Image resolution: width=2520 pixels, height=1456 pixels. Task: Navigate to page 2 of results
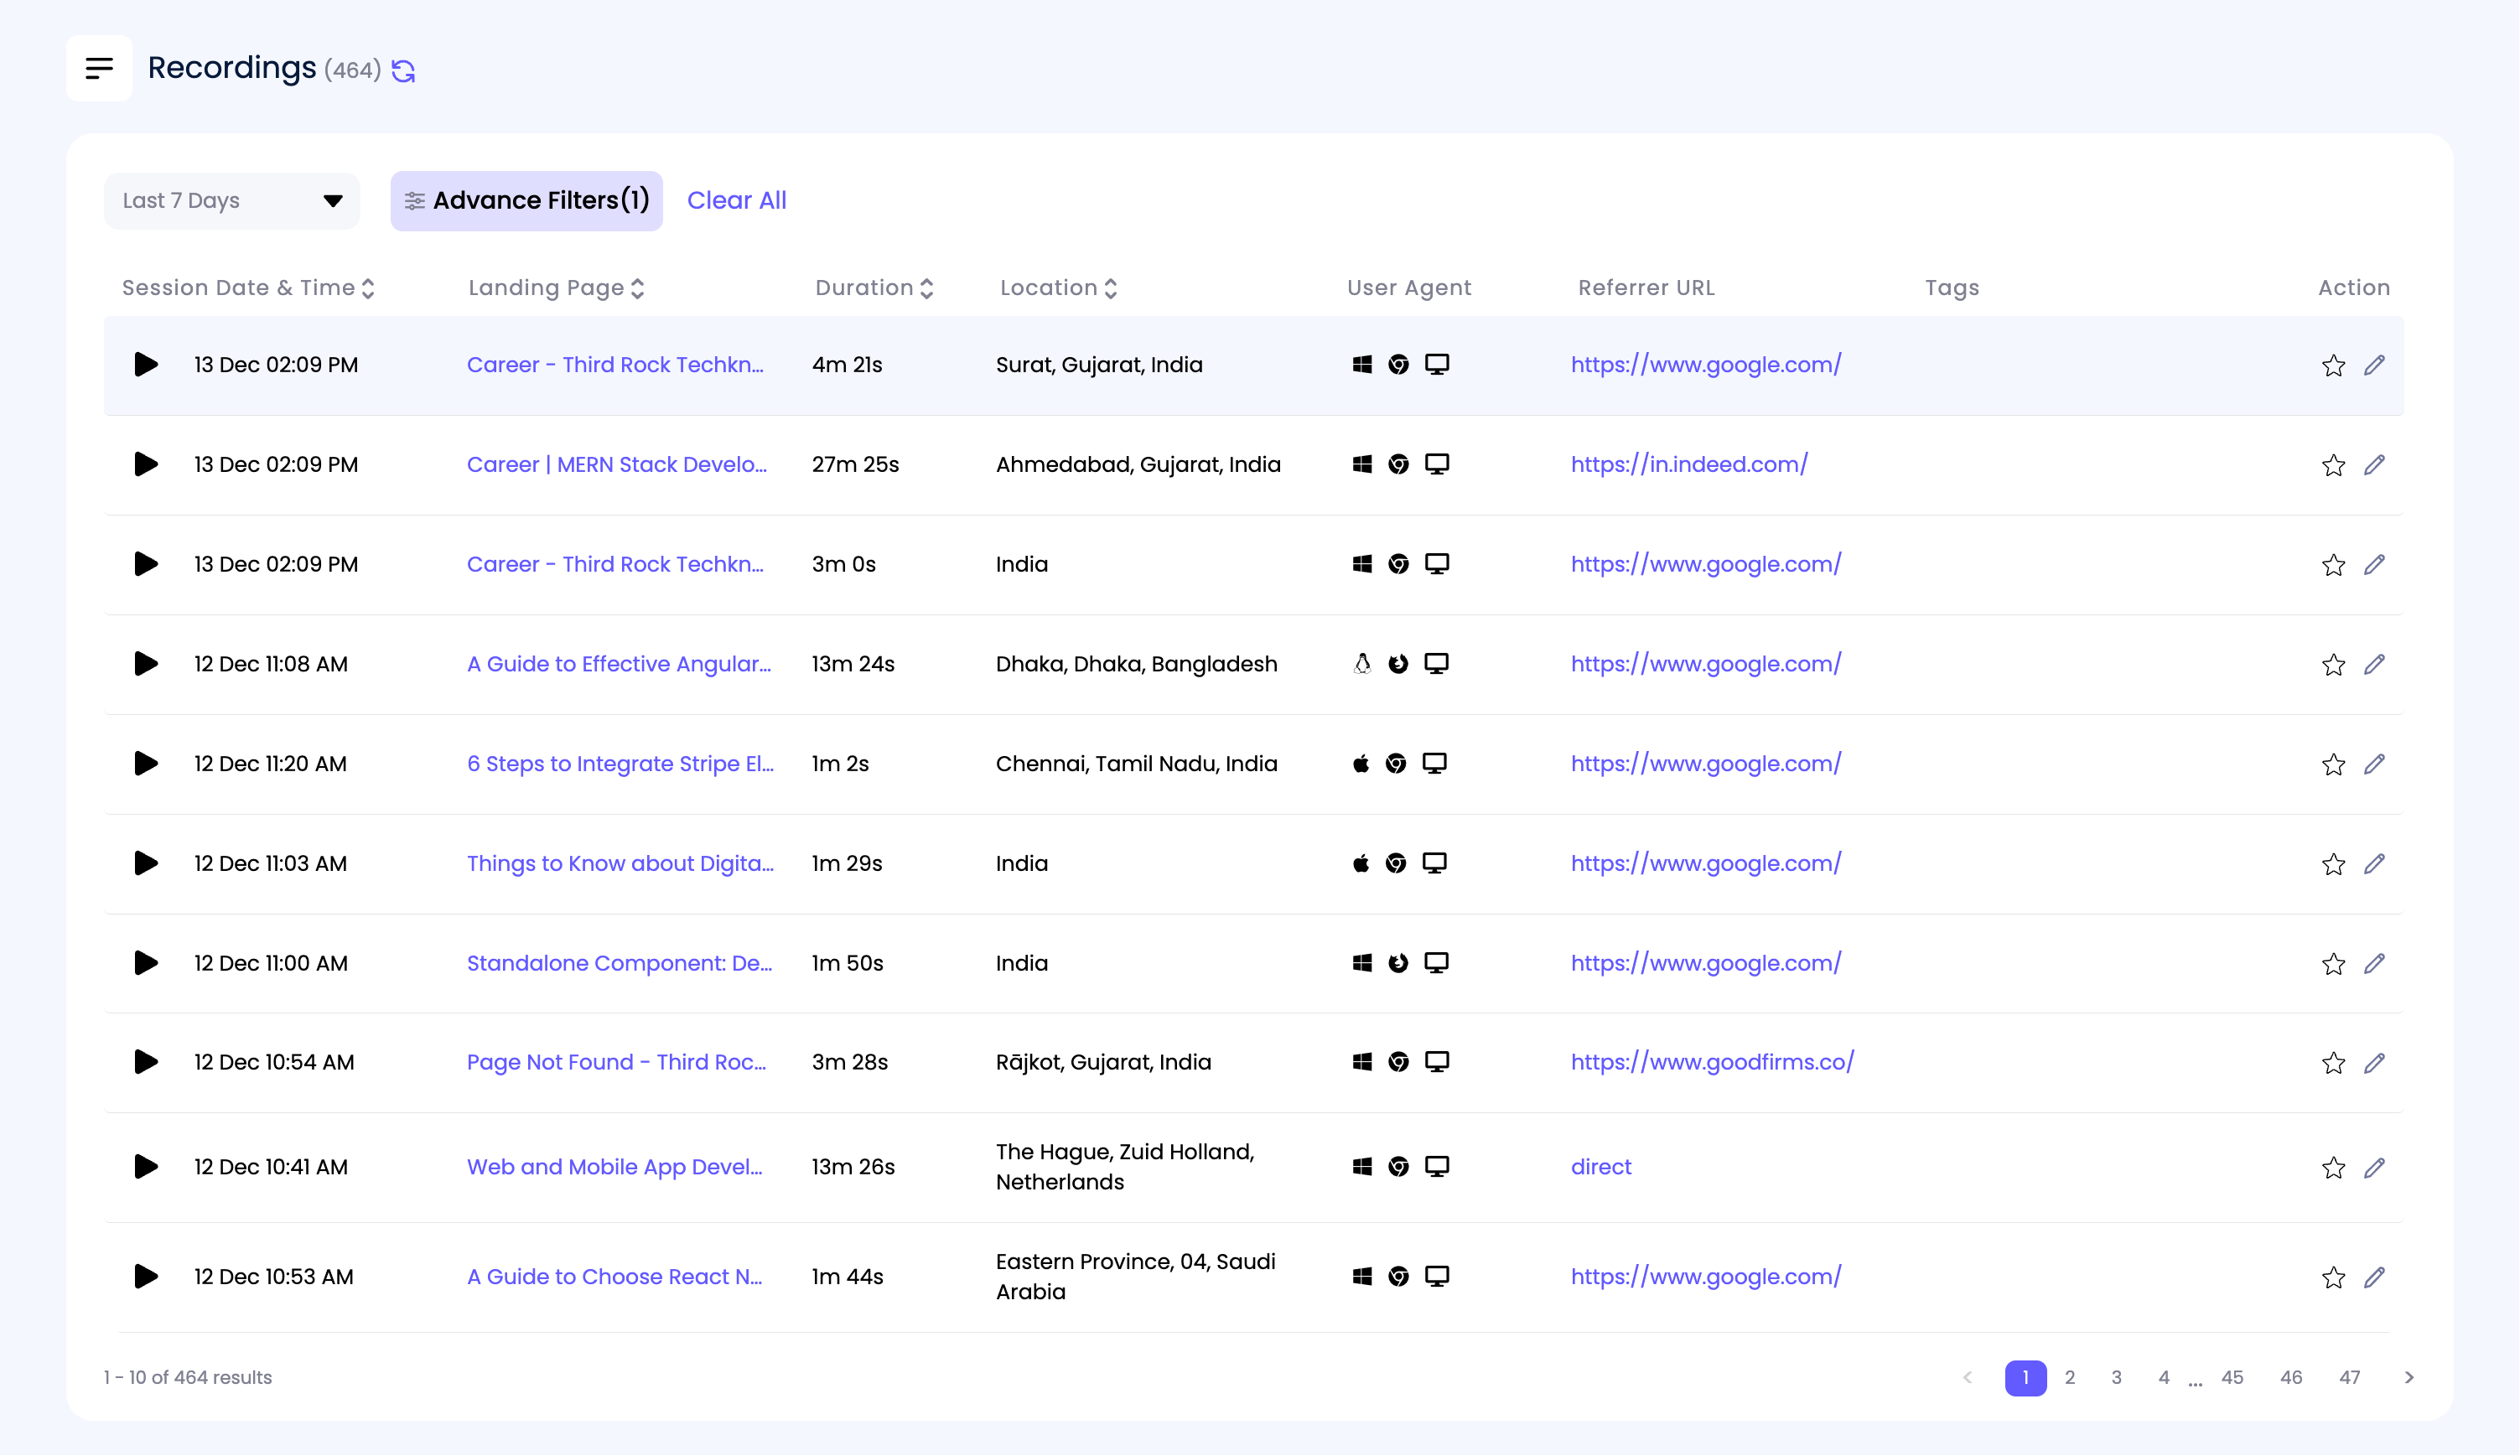point(2069,1376)
